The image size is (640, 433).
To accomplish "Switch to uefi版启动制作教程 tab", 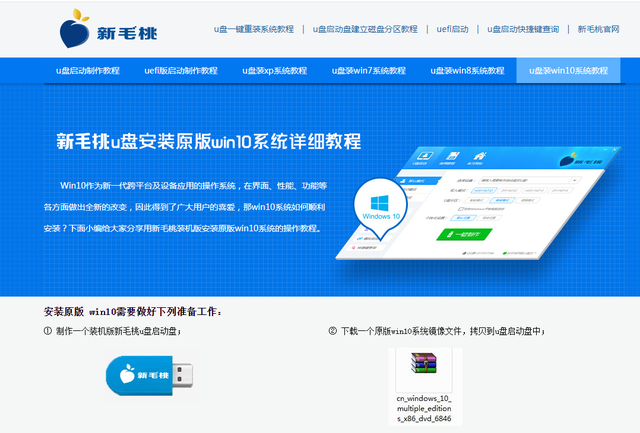I will 181,71.
